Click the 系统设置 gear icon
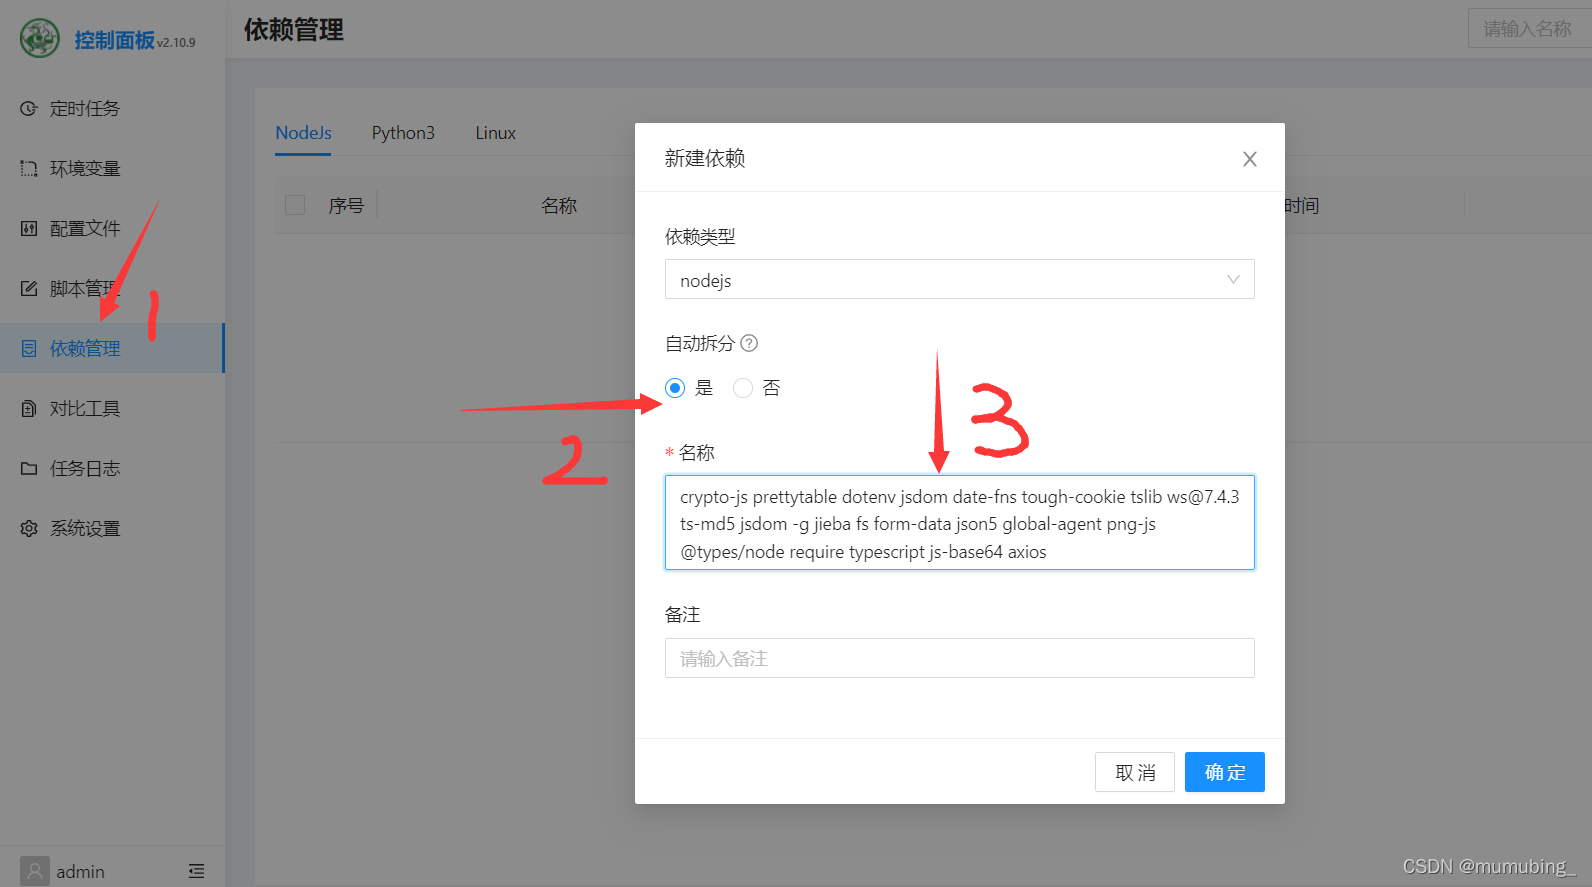1592x887 pixels. pos(29,528)
